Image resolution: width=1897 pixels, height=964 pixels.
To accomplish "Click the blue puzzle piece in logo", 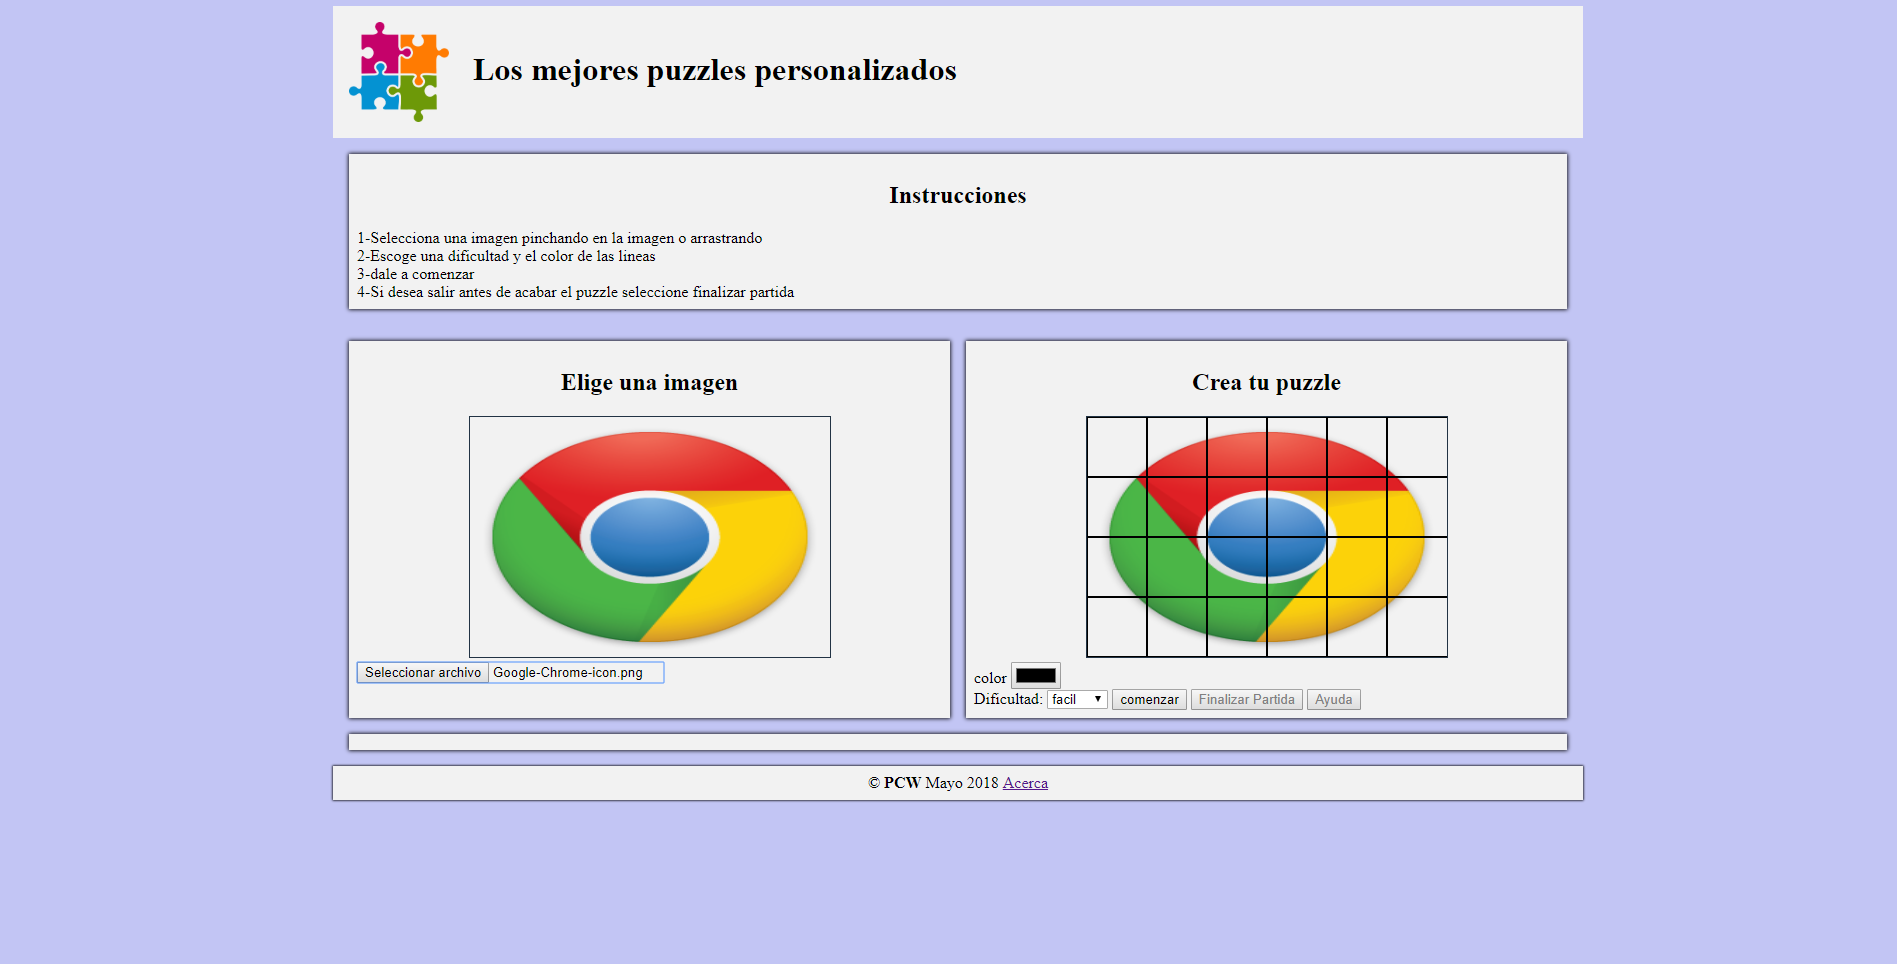I will 377,93.
